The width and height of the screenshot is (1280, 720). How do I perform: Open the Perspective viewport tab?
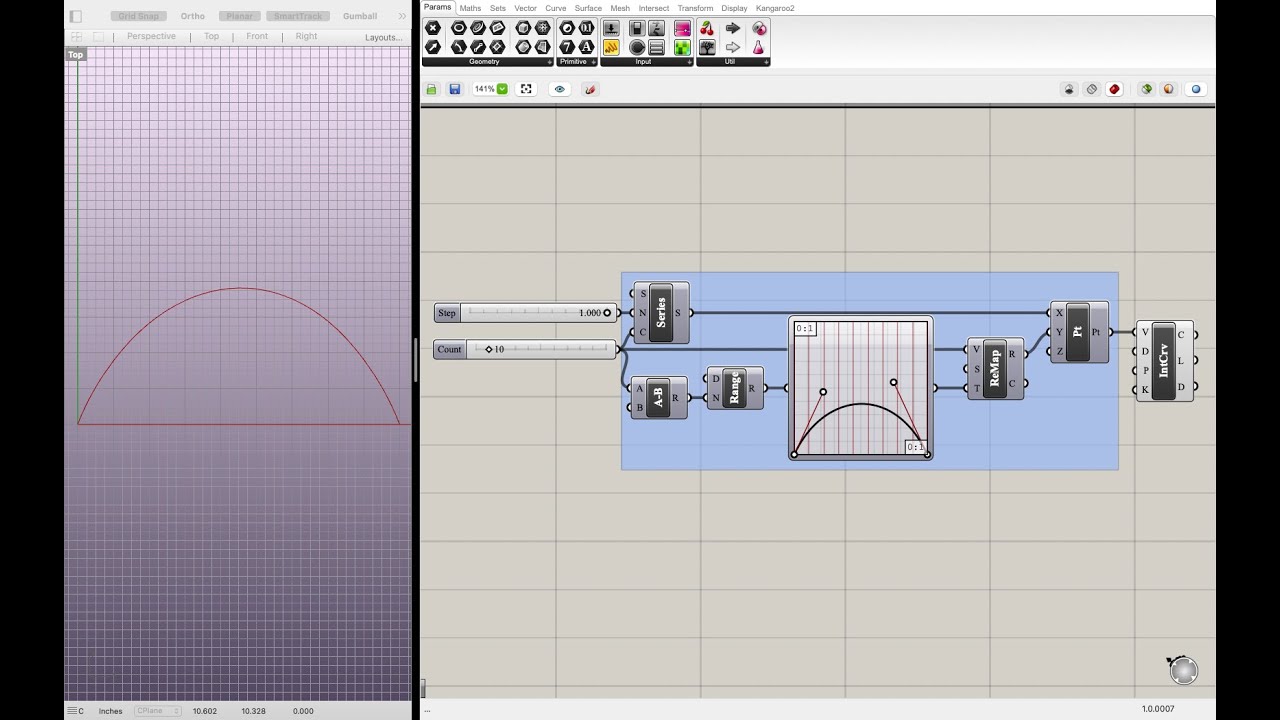coord(151,36)
